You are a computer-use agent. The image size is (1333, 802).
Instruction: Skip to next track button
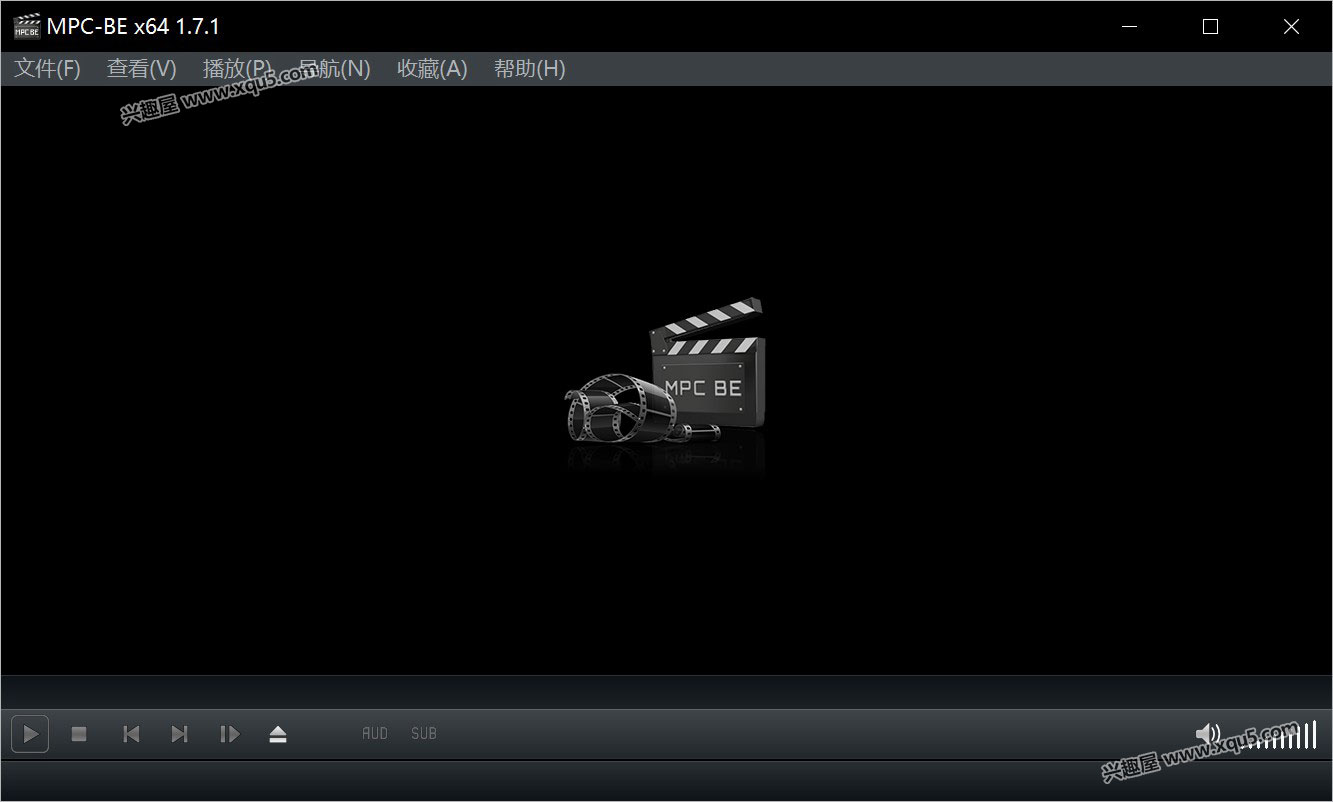(x=179, y=734)
